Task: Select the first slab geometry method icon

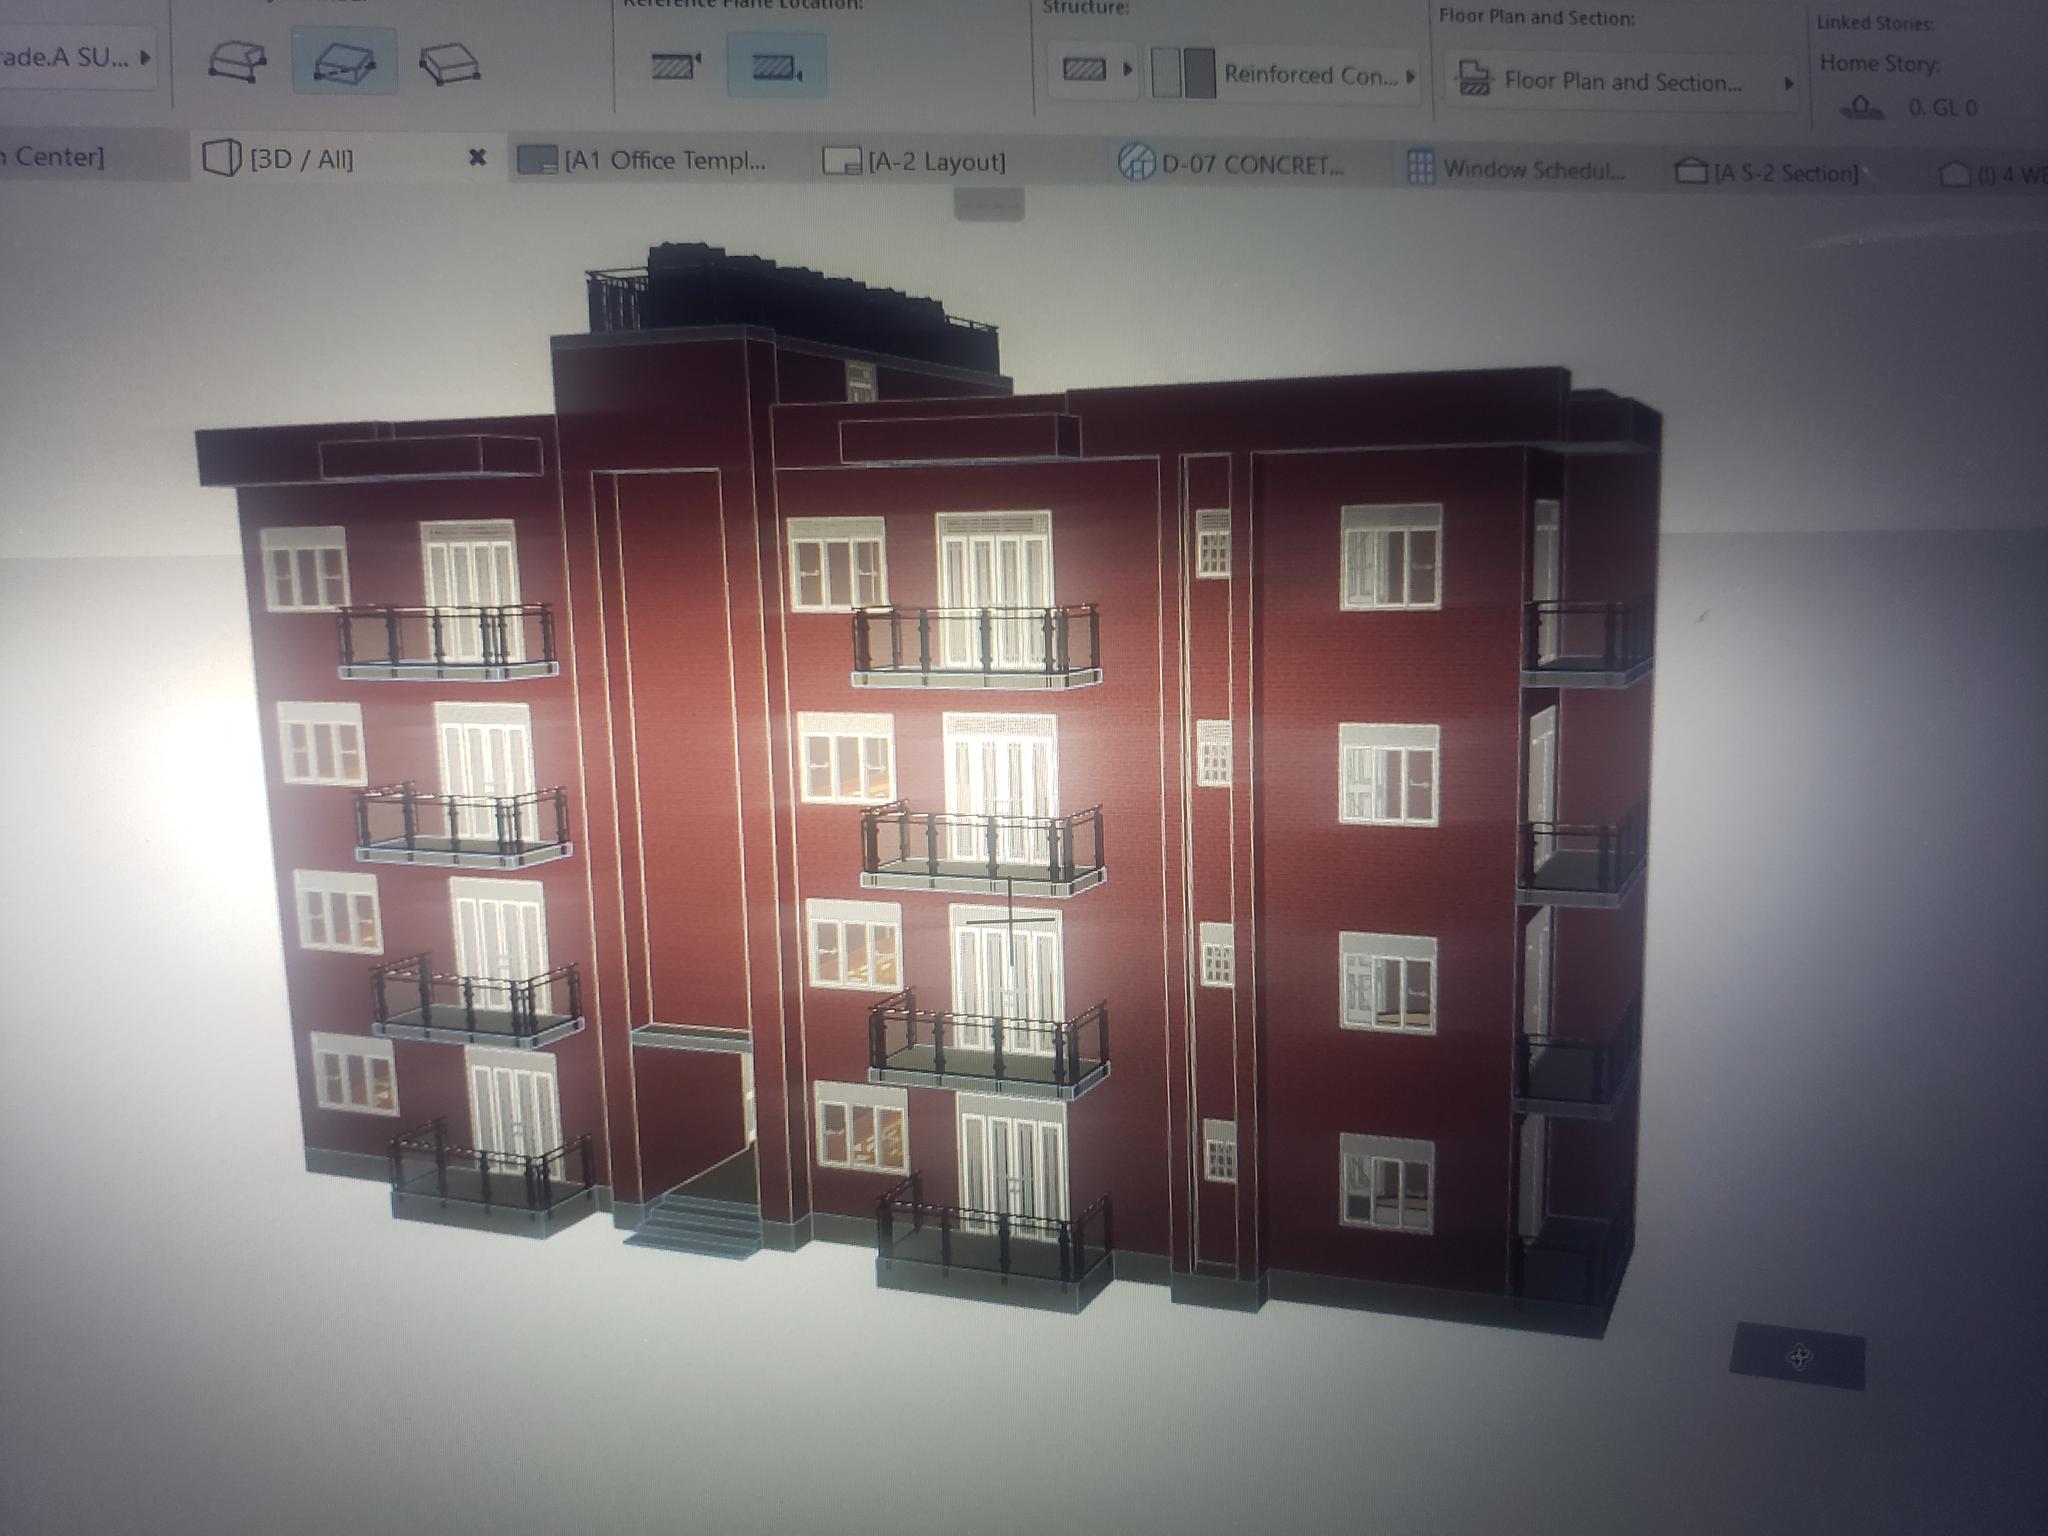Action: tap(237, 62)
